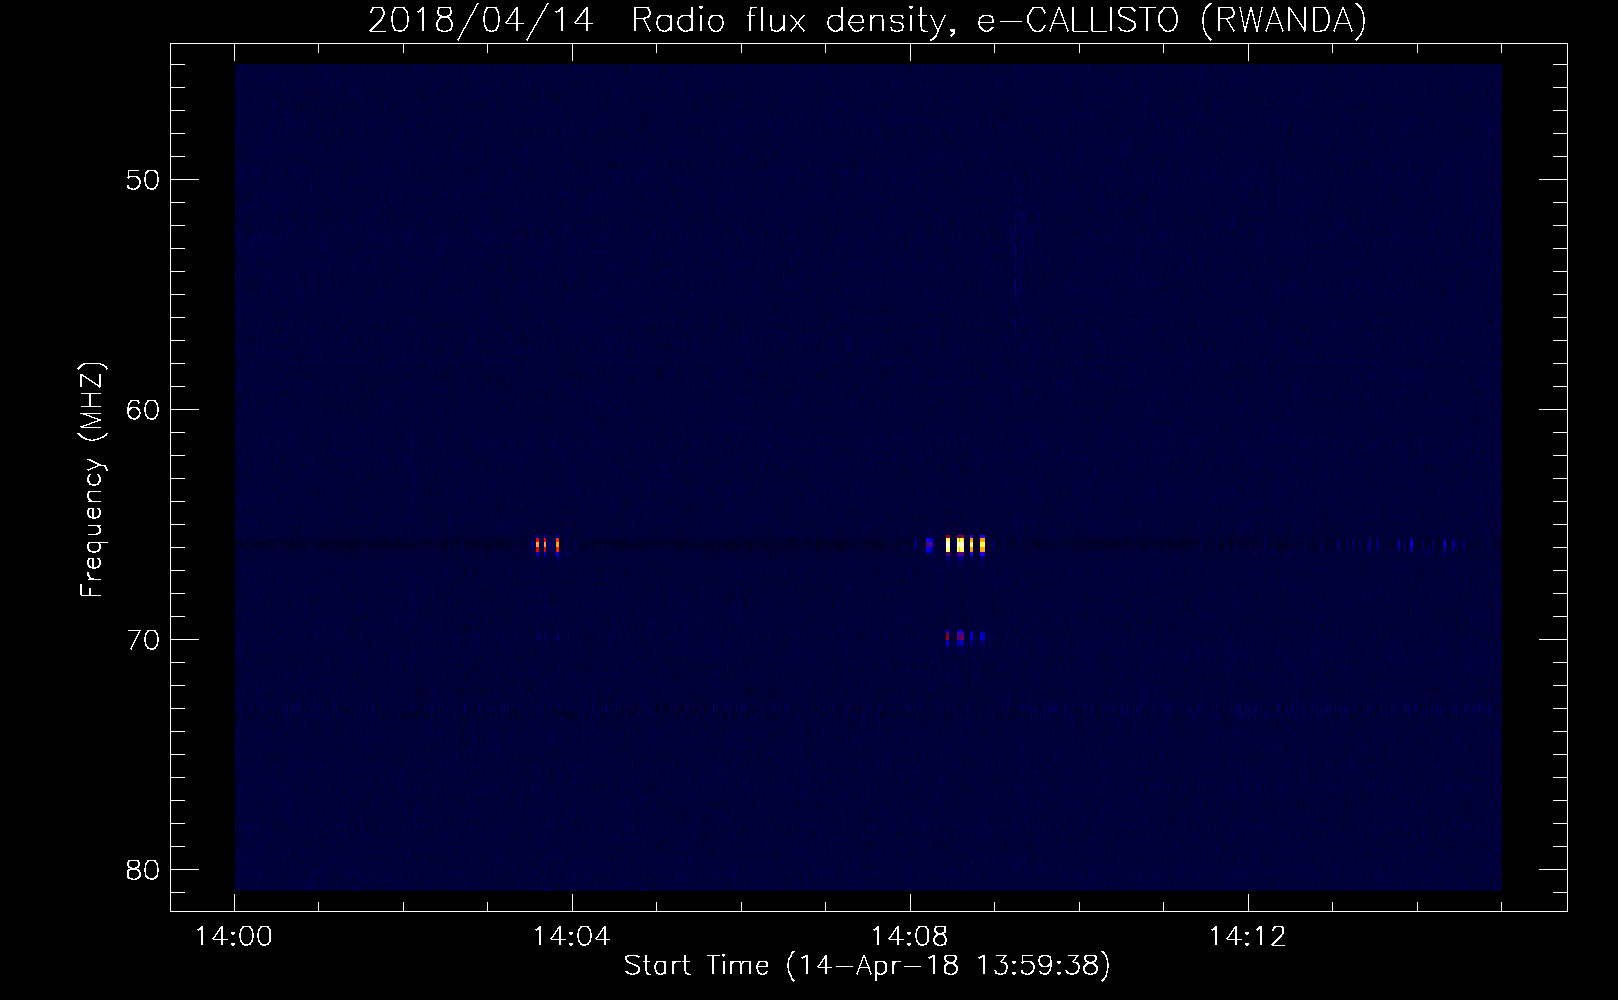Click the plot title '2018/04/14 Radio flux density, e-CALLISTO (RWANDA)'

[867, 19]
